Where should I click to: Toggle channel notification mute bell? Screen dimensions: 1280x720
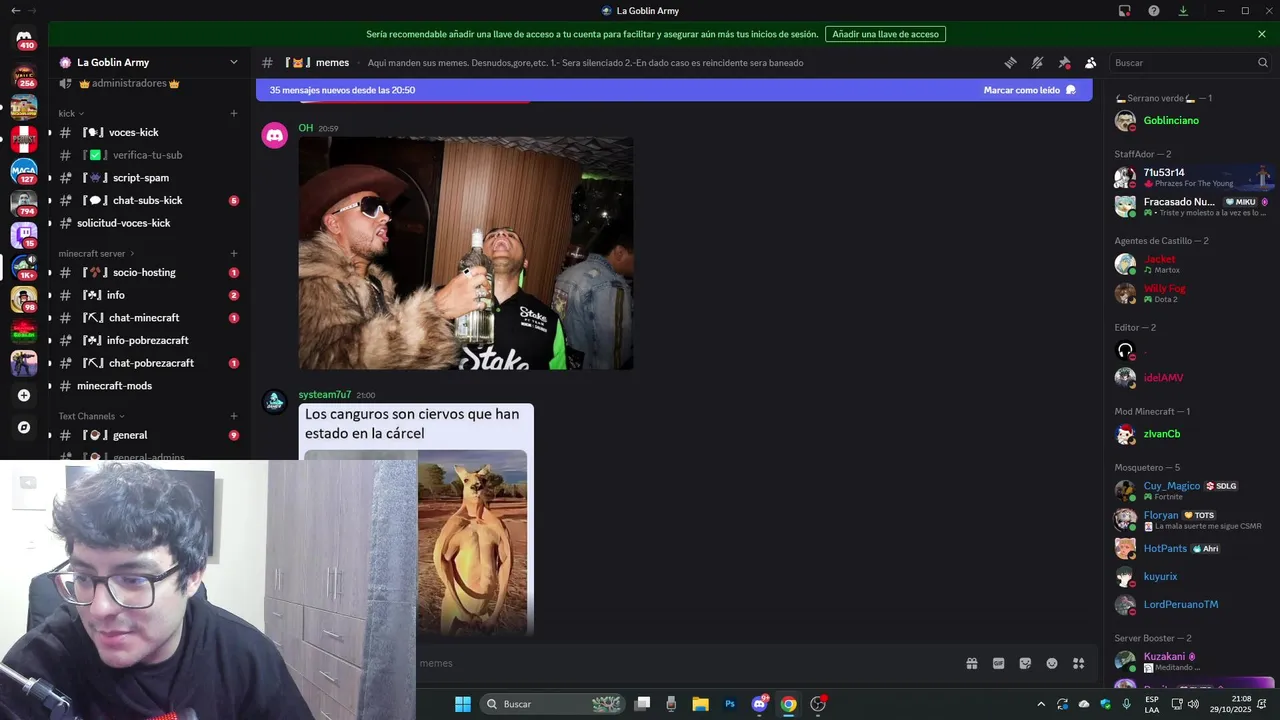click(x=1037, y=62)
